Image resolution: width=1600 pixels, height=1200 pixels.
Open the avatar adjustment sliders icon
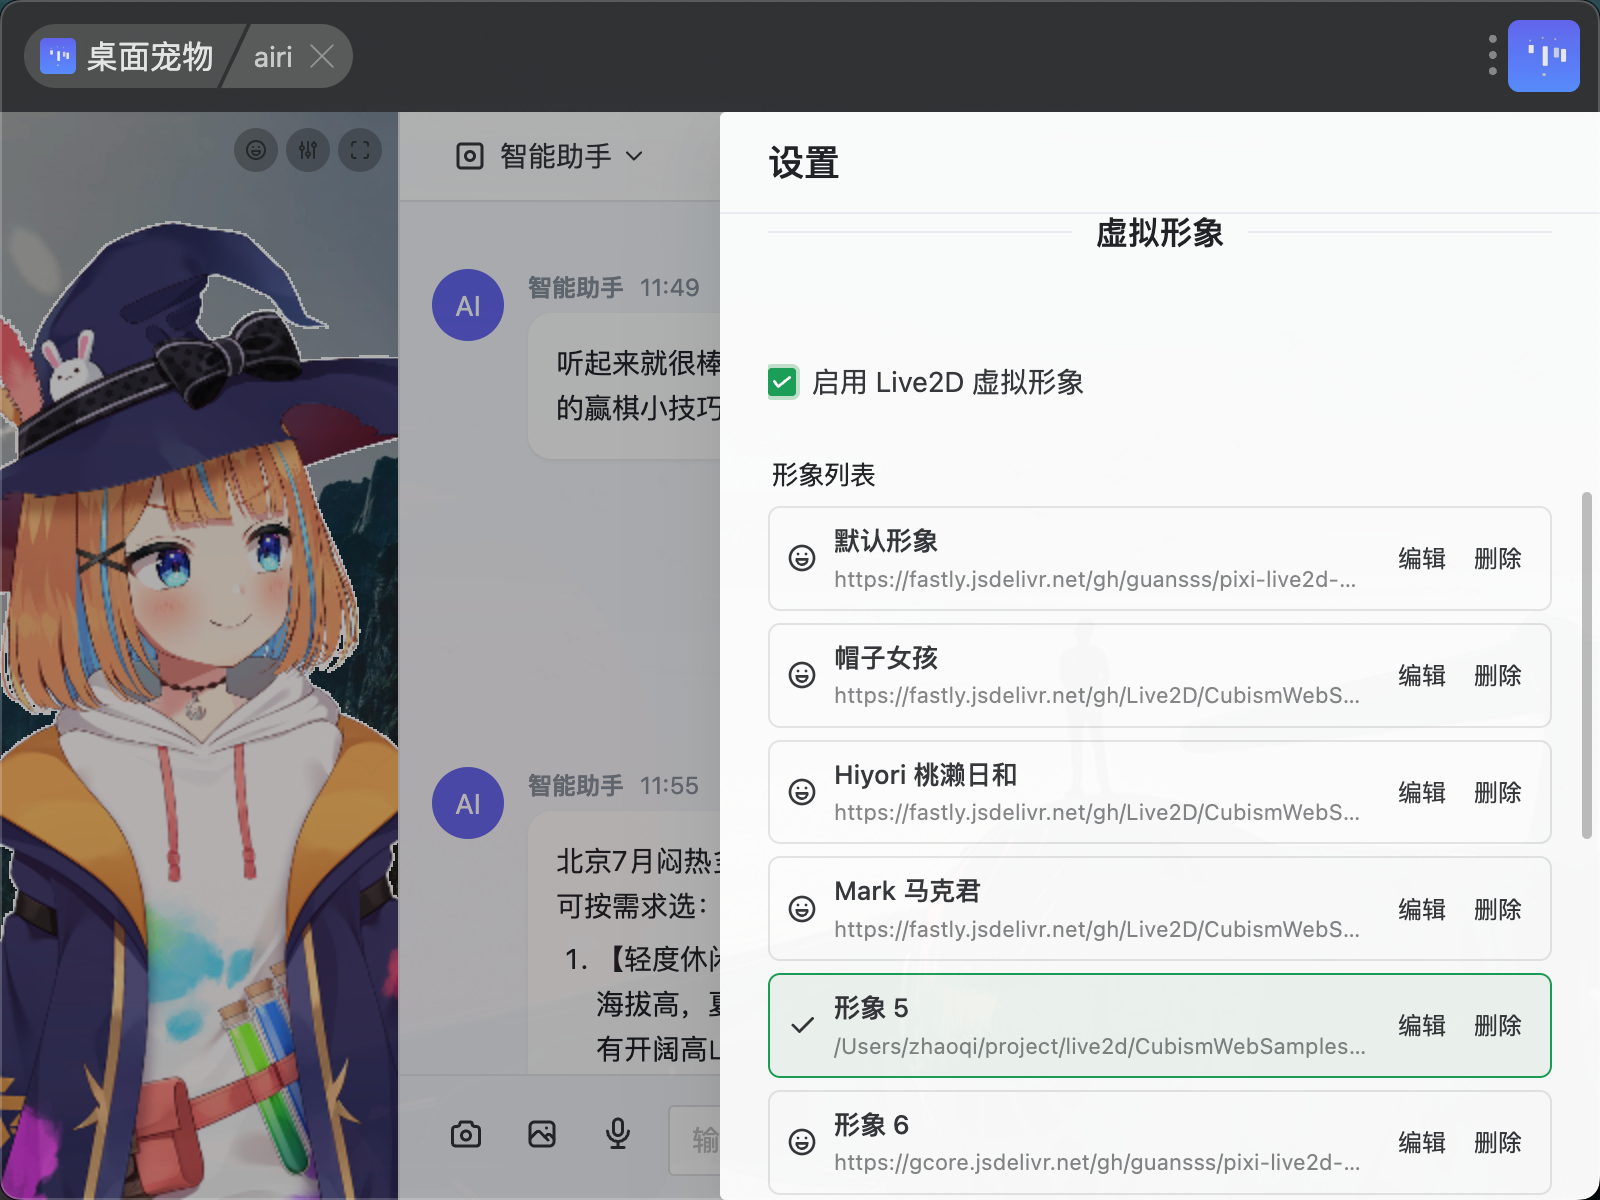point(308,150)
